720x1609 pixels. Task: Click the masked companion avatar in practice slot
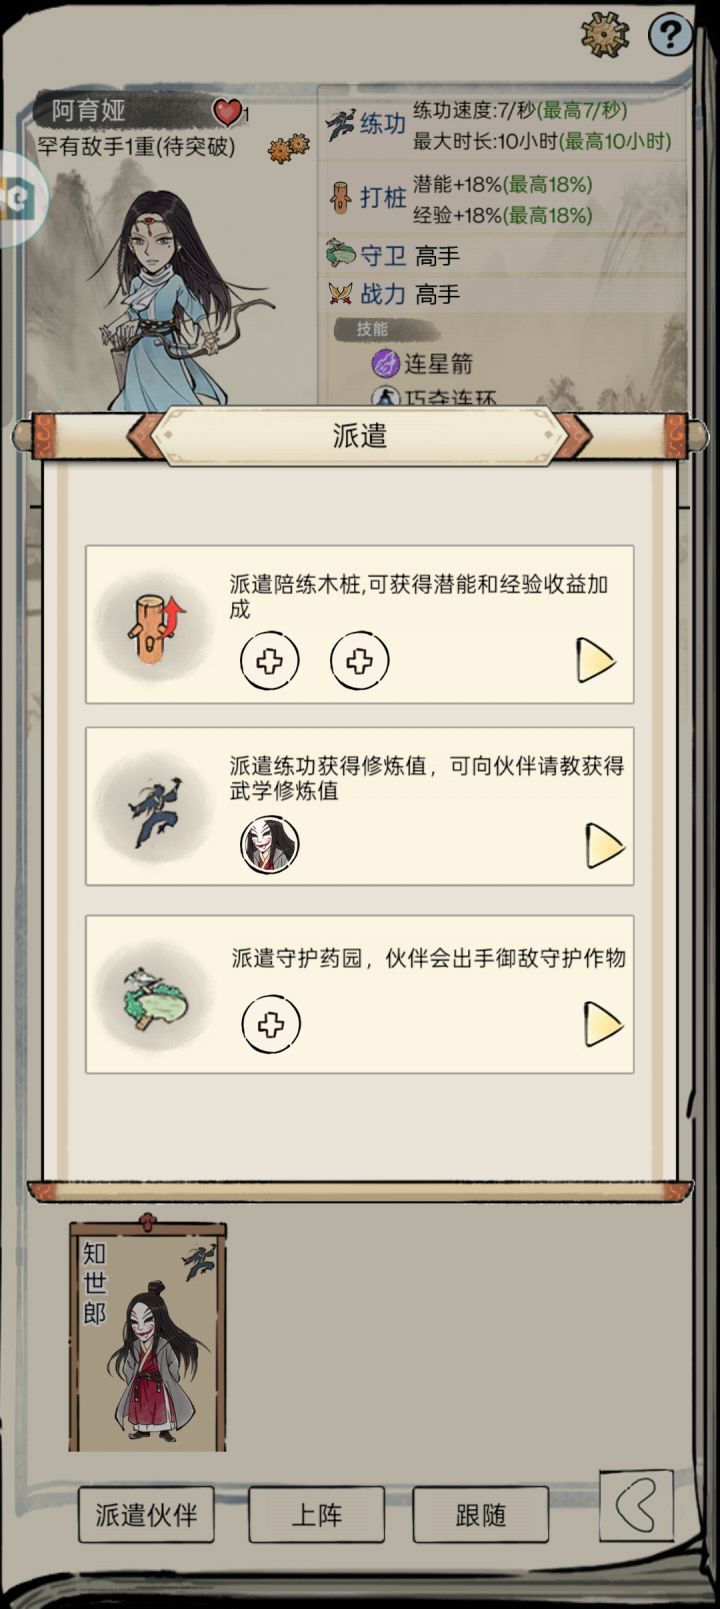point(270,845)
